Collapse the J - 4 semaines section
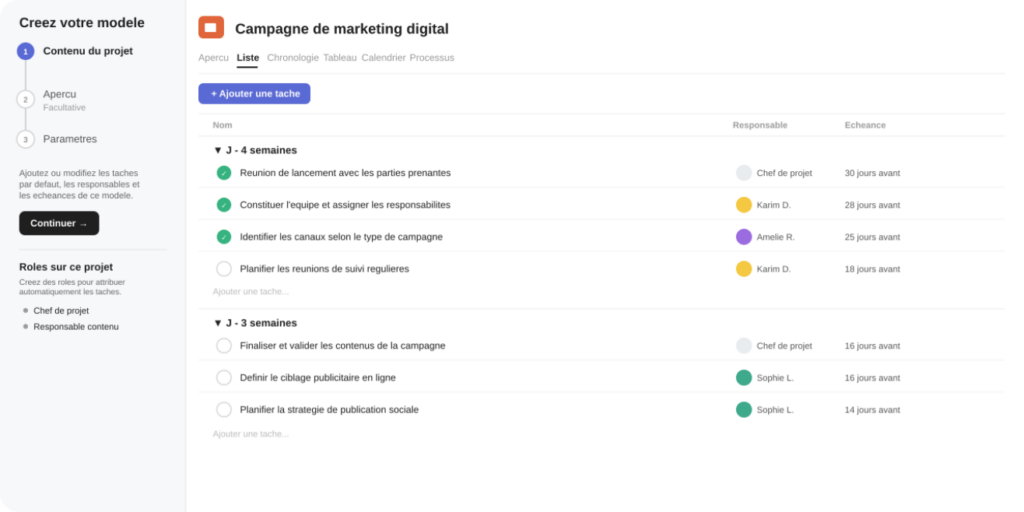The image size is (1024, 512). [218, 150]
